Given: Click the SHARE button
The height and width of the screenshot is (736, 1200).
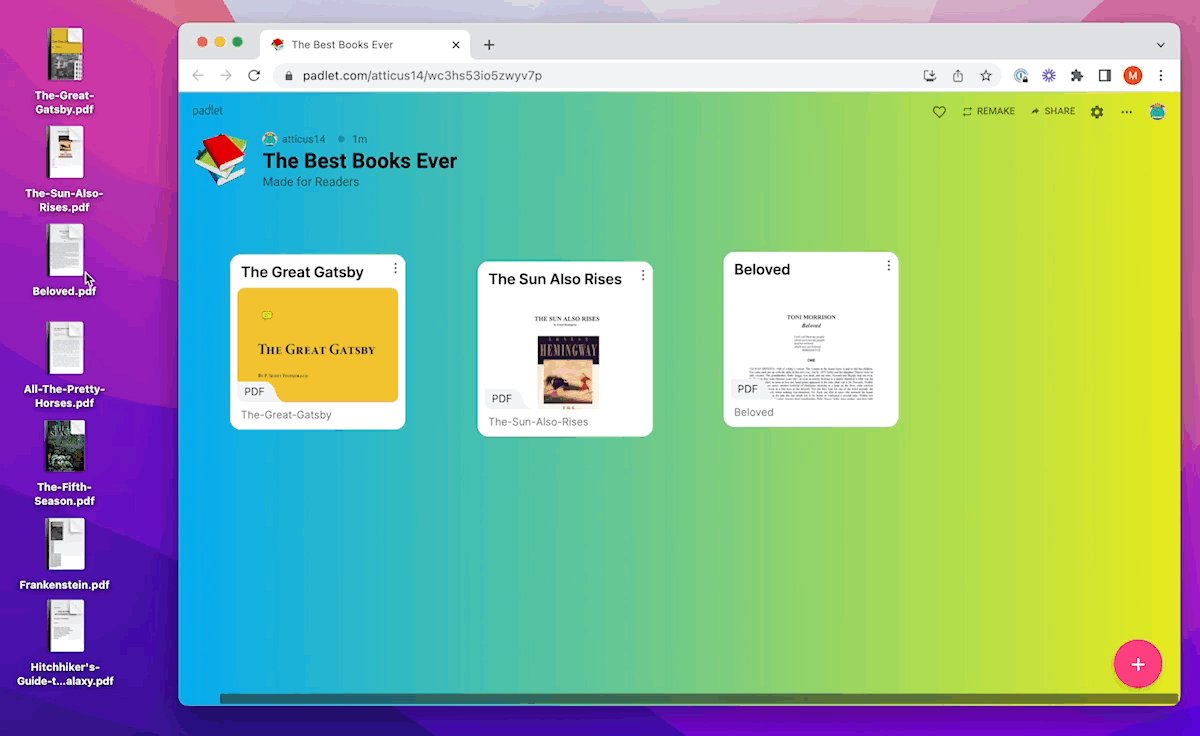Looking at the screenshot, I should coord(1052,111).
